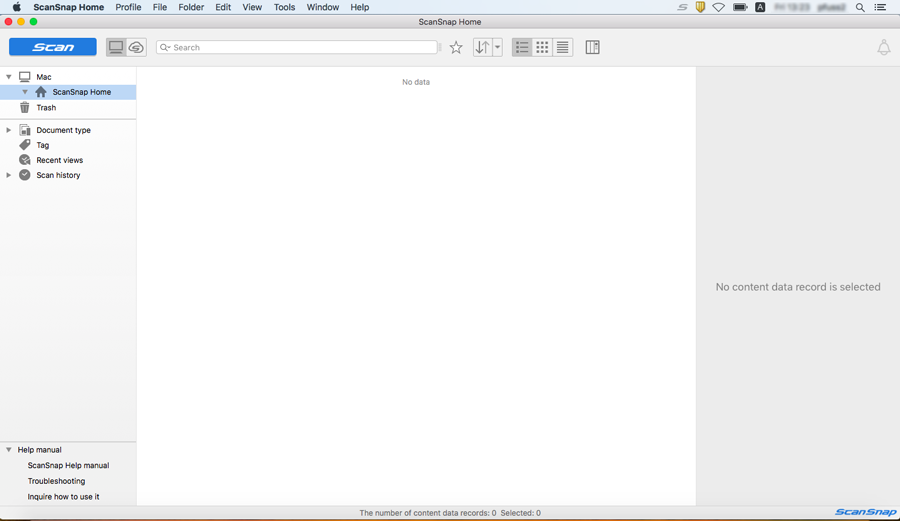Click the Recent views label
This screenshot has width=900, height=521.
[60, 160]
